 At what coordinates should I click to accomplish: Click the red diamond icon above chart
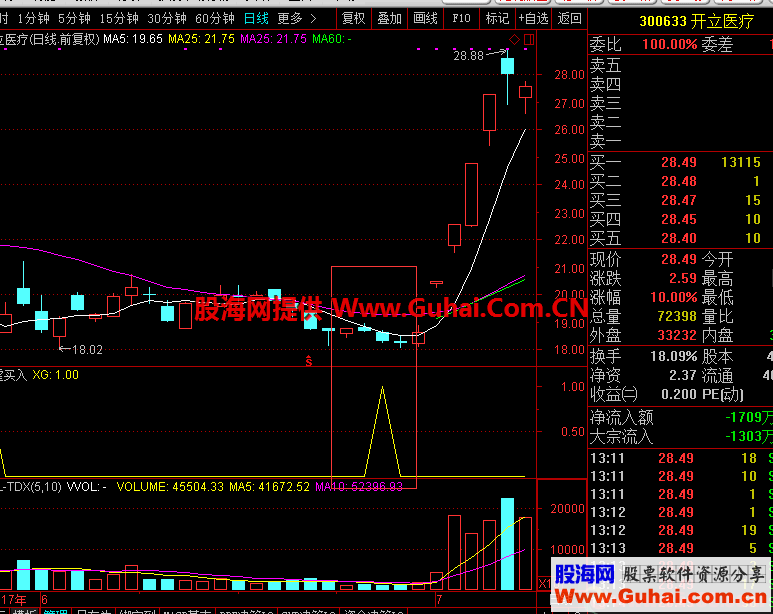click(x=514, y=39)
